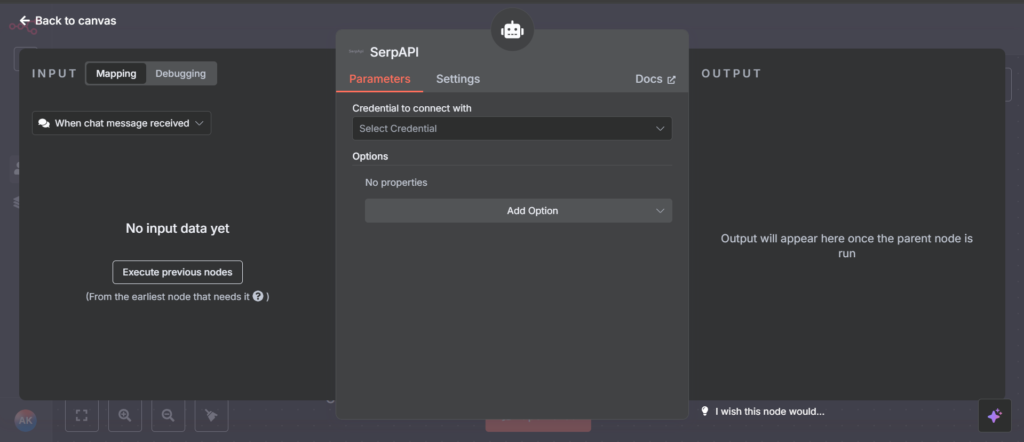Click the Options section label
The image size is (1024, 442).
pos(370,156)
